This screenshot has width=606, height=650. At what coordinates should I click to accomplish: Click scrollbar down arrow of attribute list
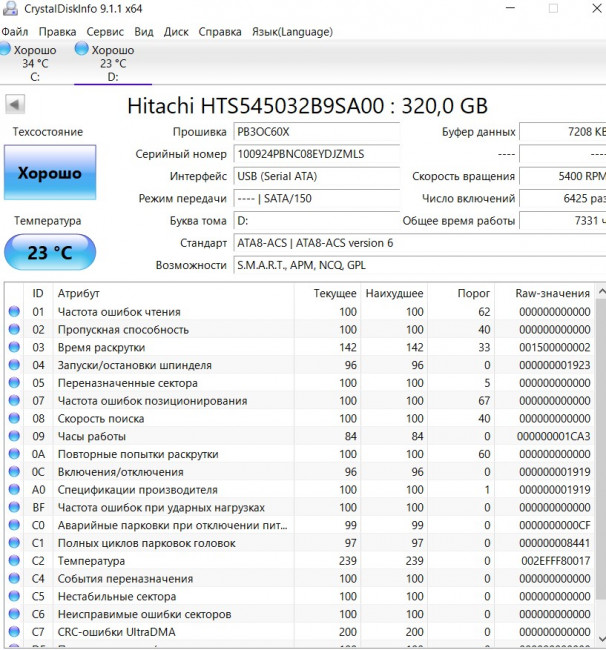tap(601, 639)
